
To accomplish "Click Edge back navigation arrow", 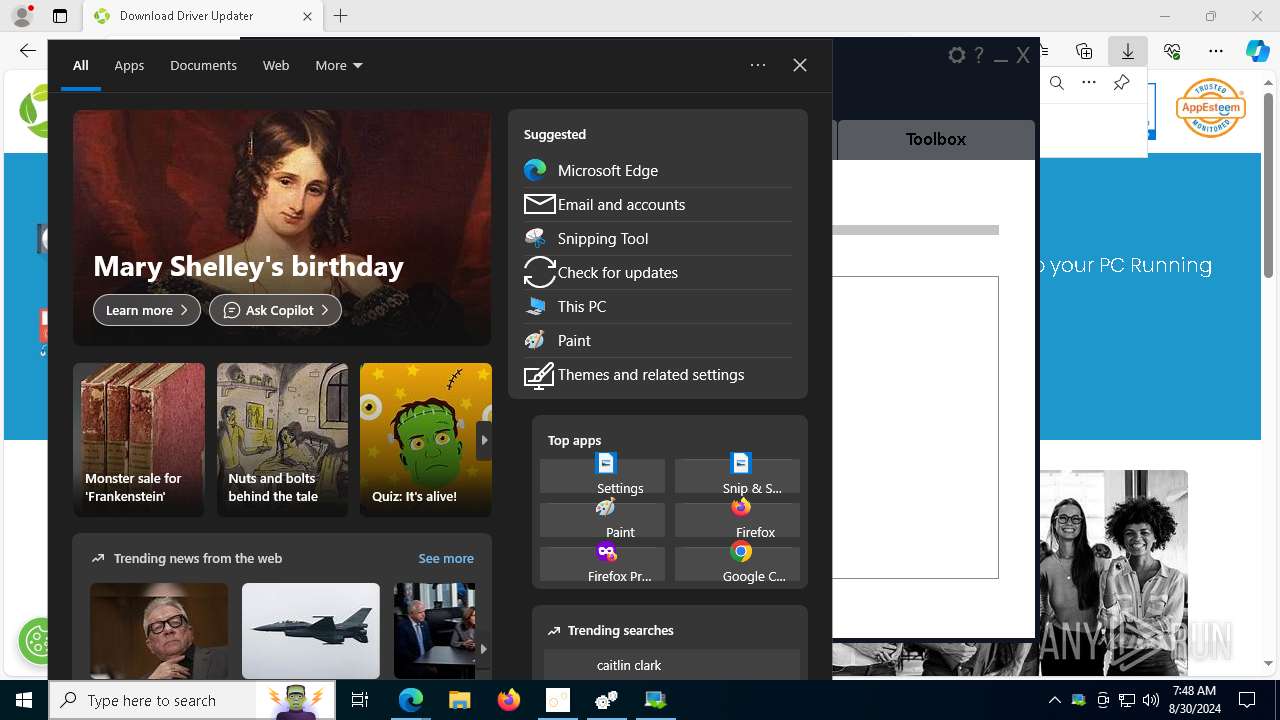I will (x=28, y=51).
